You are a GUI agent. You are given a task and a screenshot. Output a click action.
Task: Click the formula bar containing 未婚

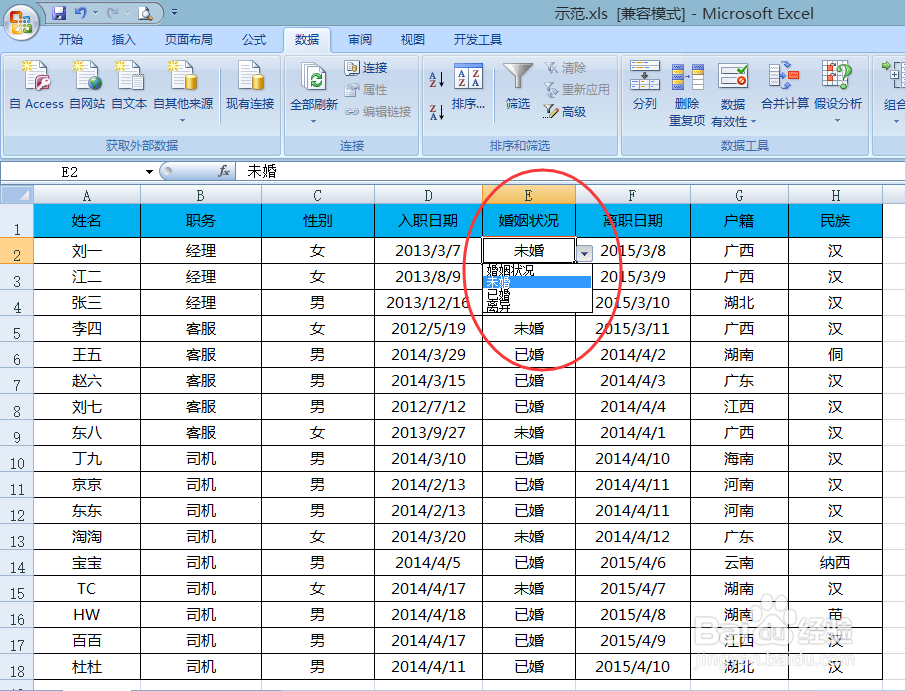pyautogui.click(x=571, y=171)
